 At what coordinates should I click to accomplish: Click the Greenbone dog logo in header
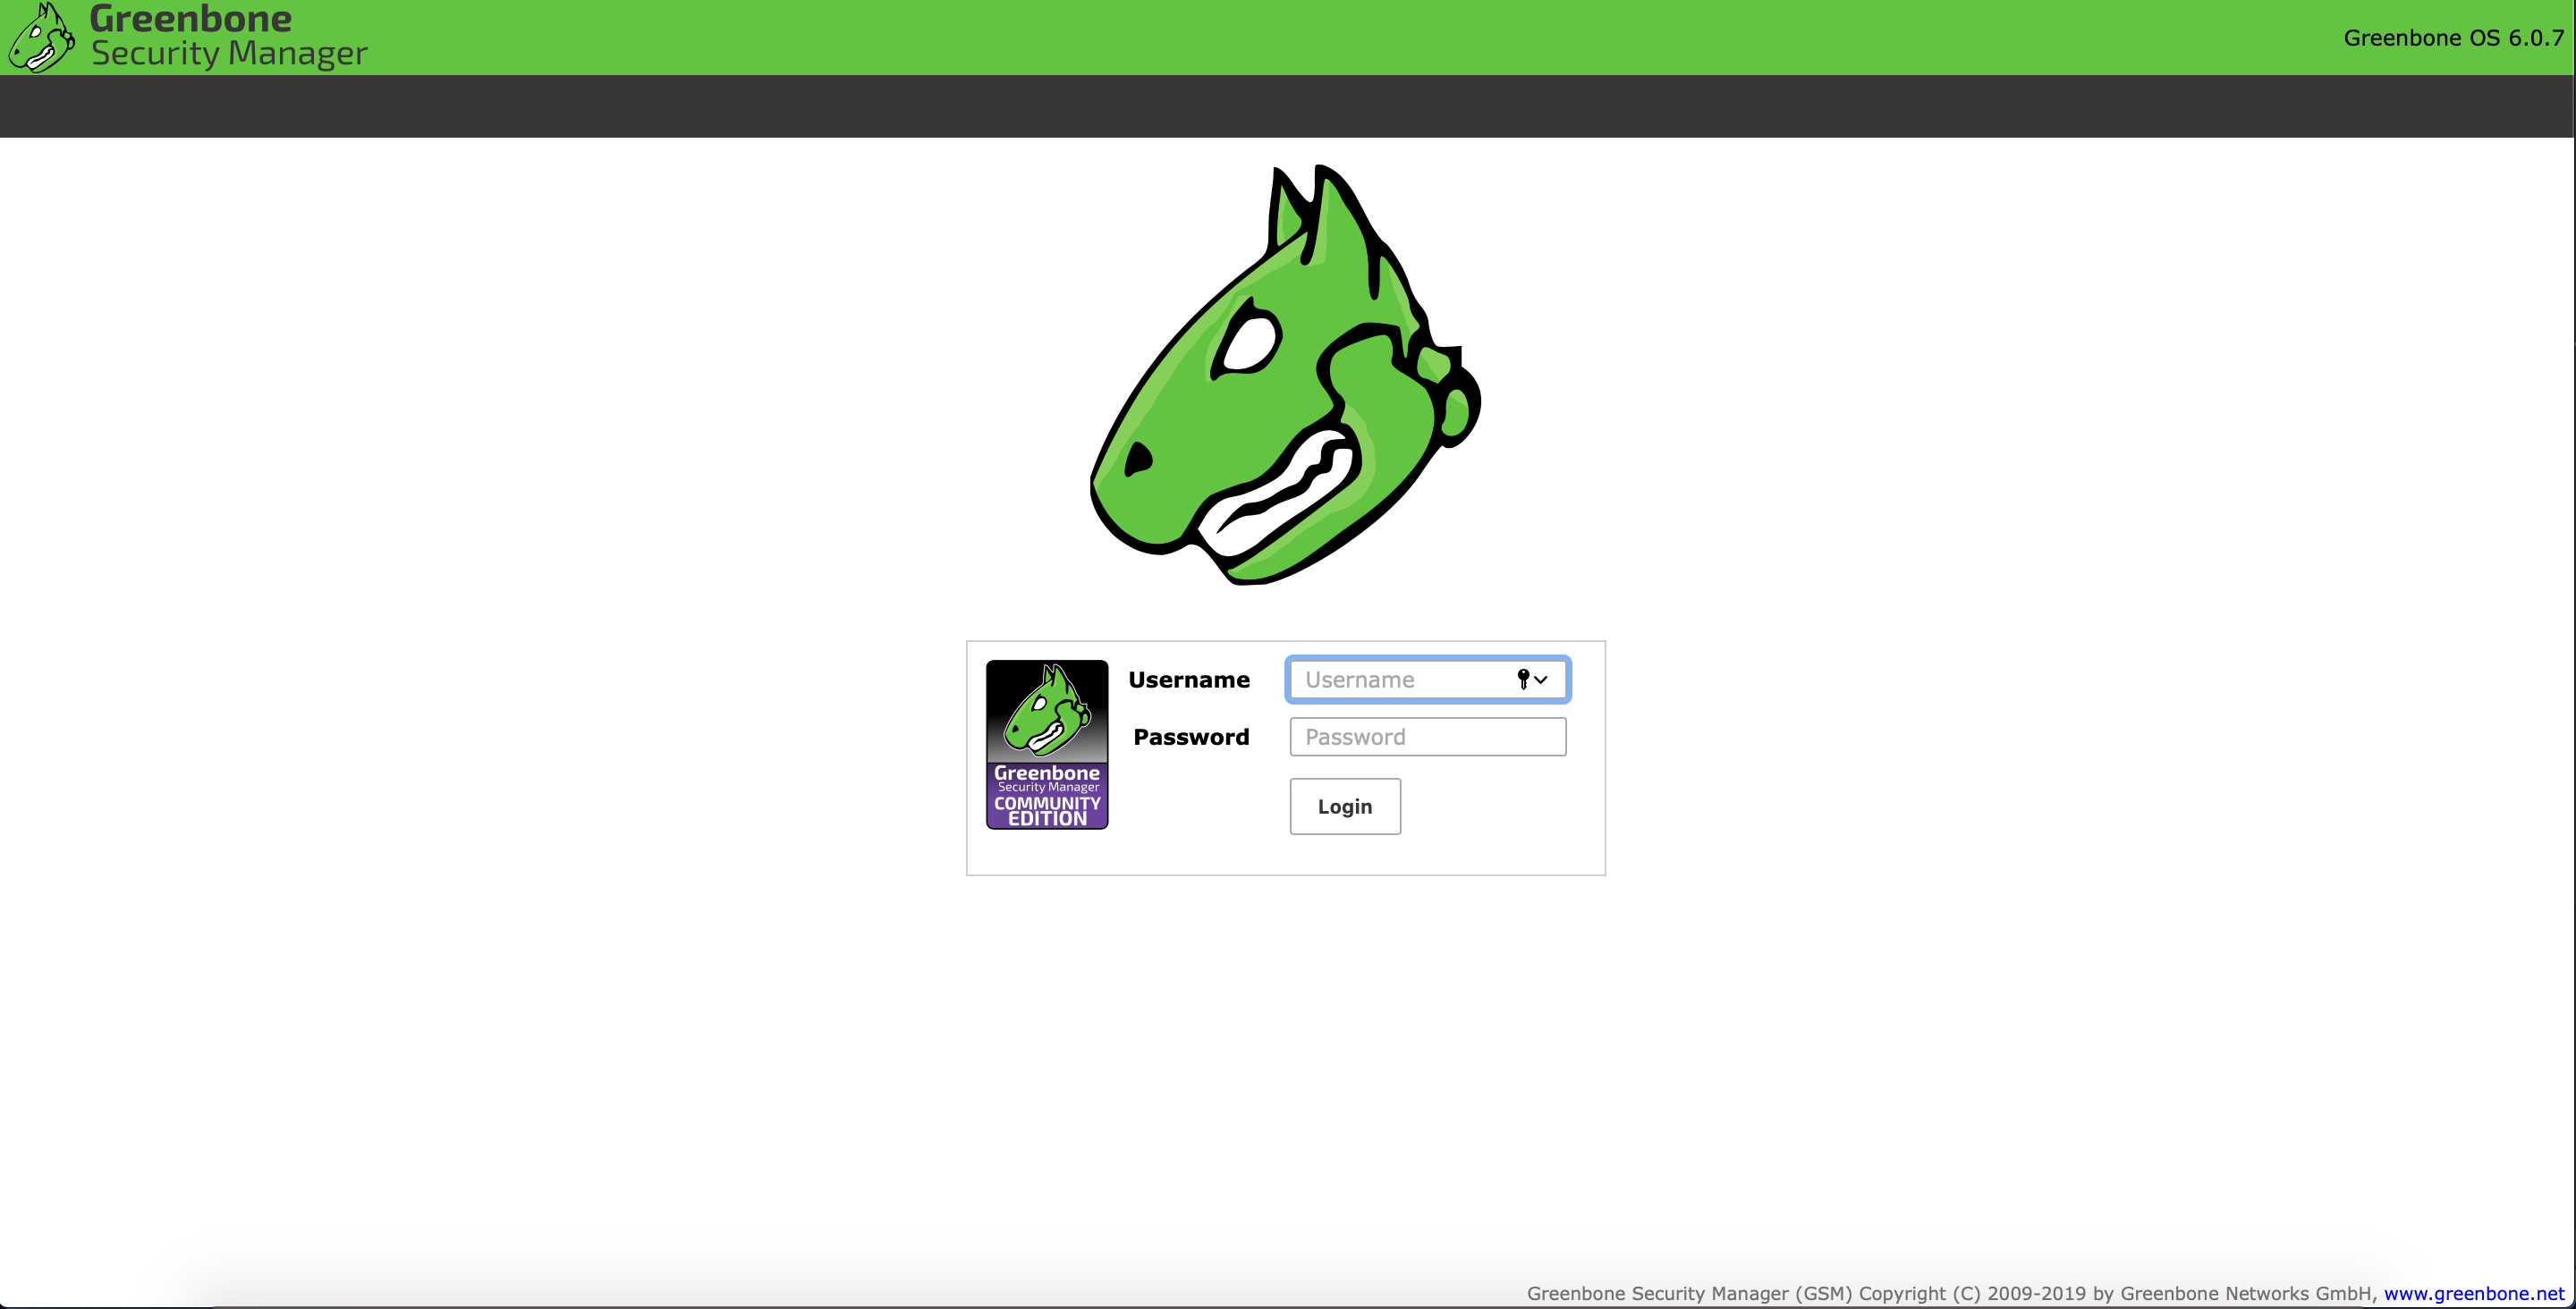click(41, 37)
